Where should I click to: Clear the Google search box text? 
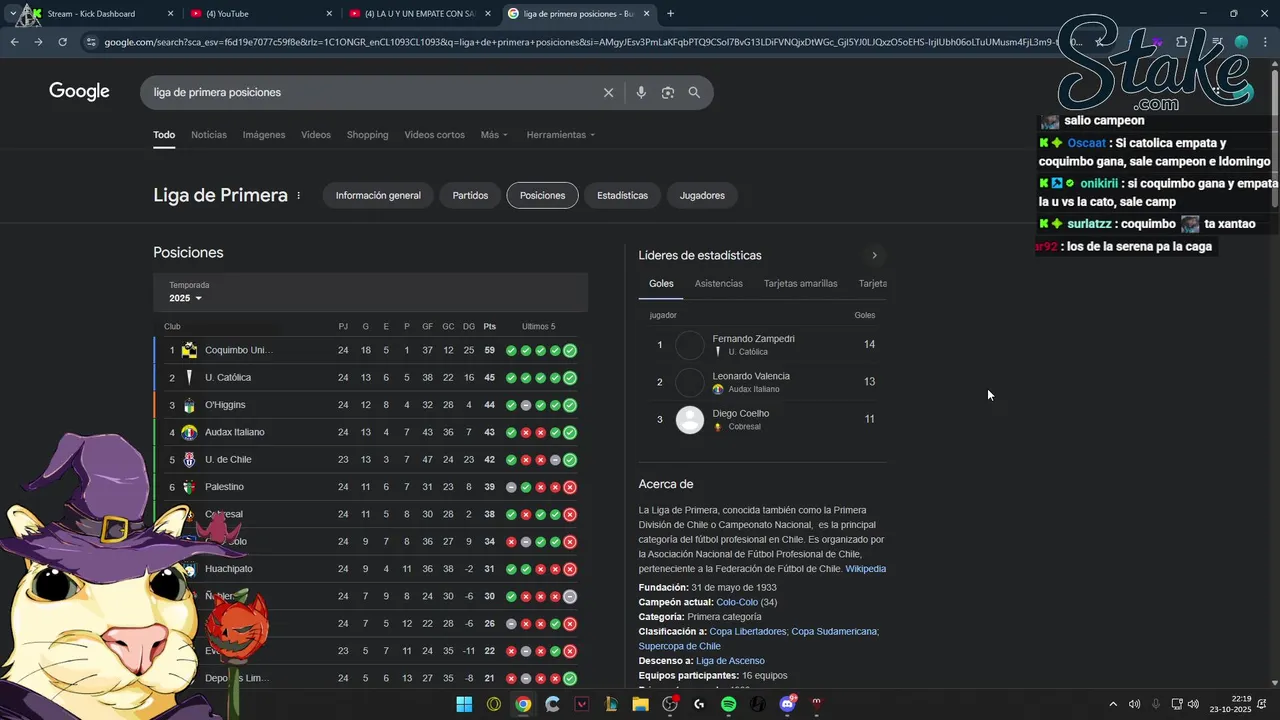[608, 92]
